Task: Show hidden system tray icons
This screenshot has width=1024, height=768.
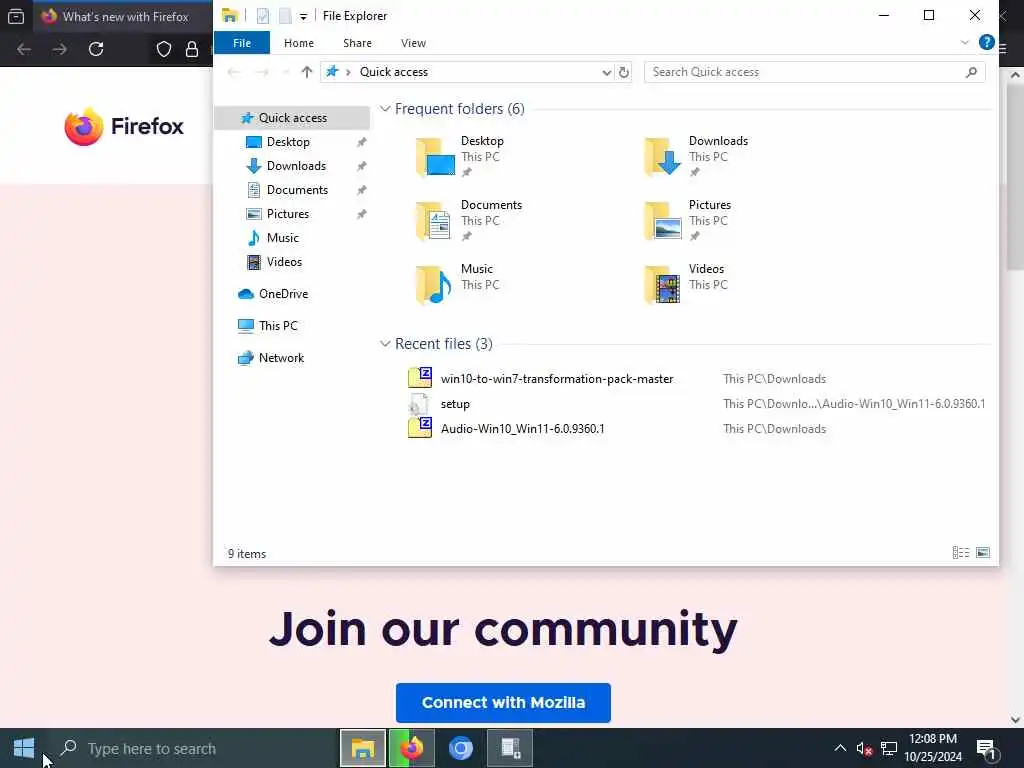Action: 840,748
